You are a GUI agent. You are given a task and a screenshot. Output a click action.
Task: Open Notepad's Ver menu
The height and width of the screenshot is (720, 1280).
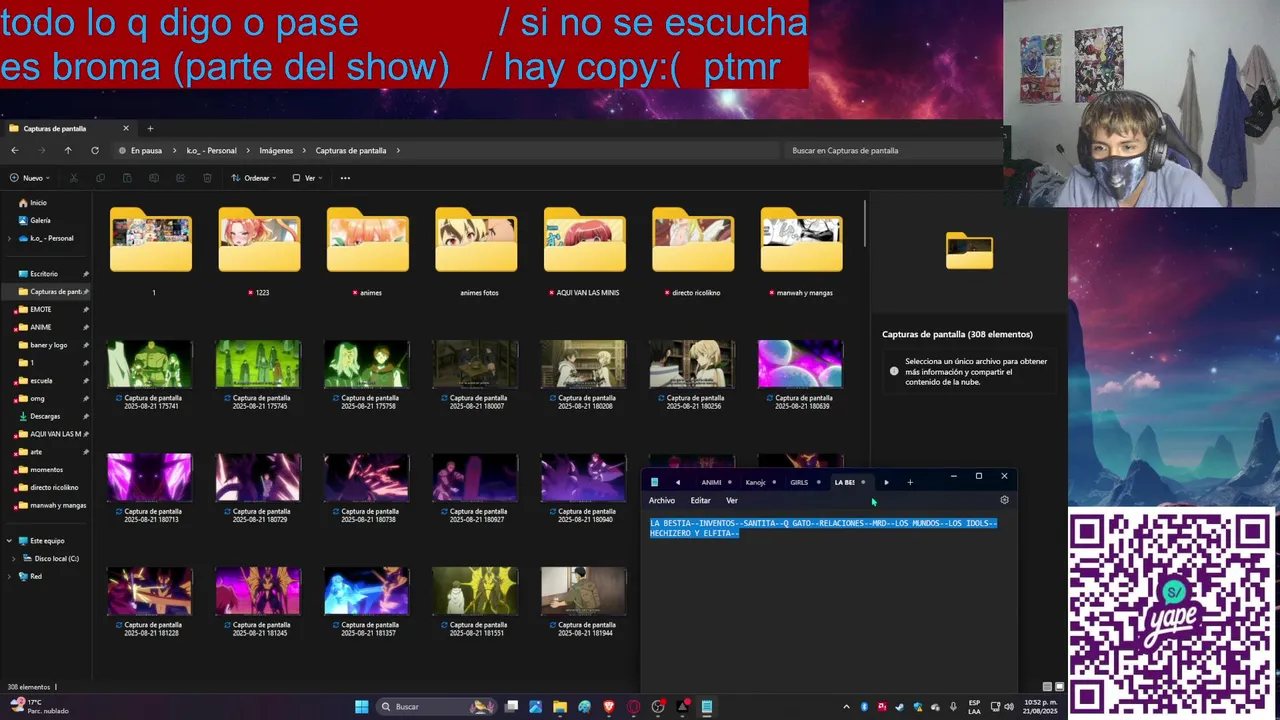(x=732, y=500)
